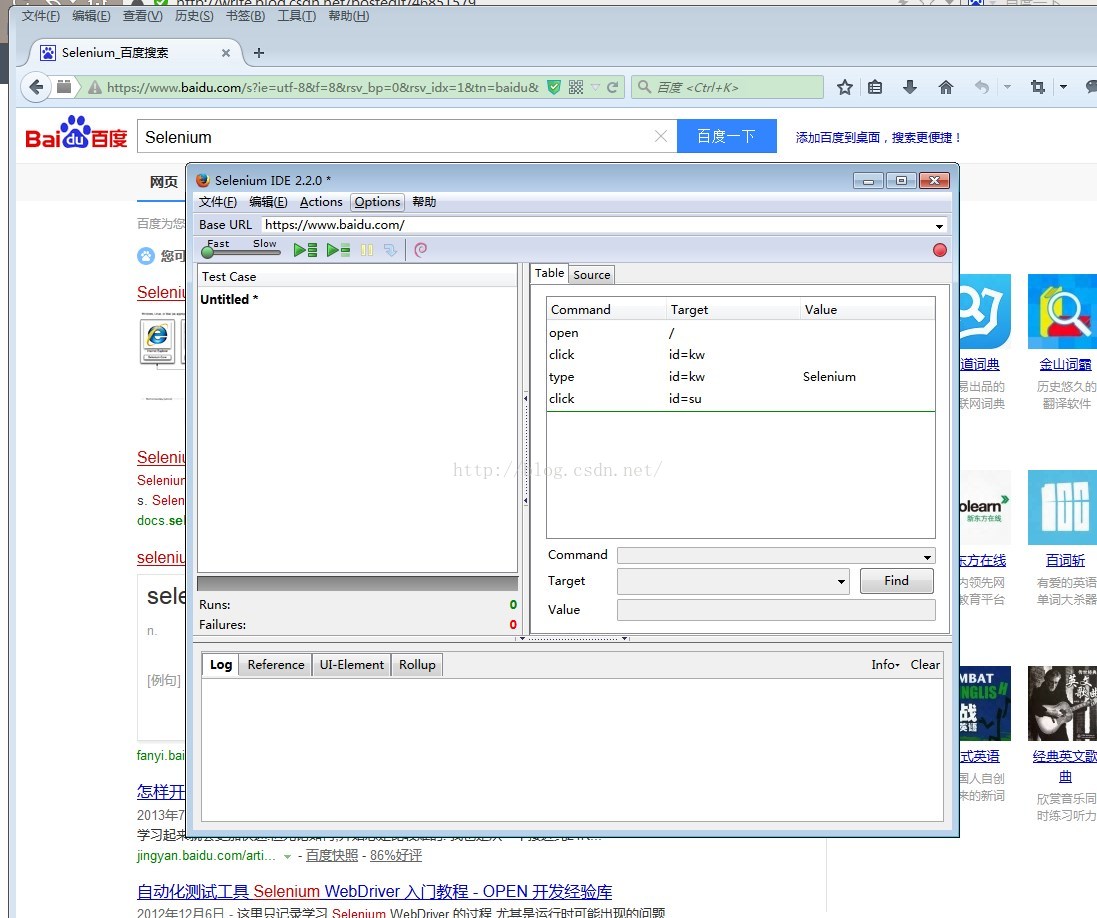This screenshot has height=918, width=1097.
Task: Go to browser home page icon
Action: pyautogui.click(x=946, y=87)
